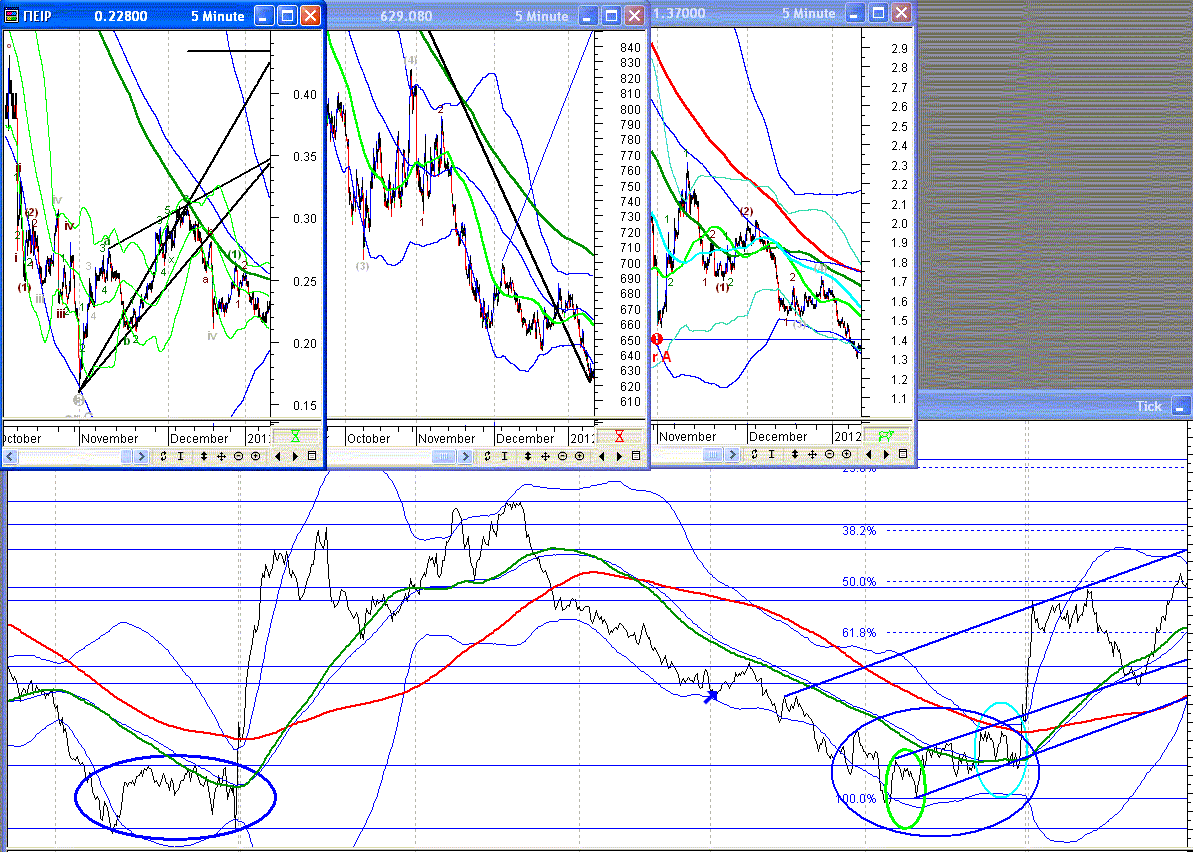The image size is (1193, 852).
Task: Open properties sheet icon in ΠΕΙΡ chart
Action: click(312, 456)
